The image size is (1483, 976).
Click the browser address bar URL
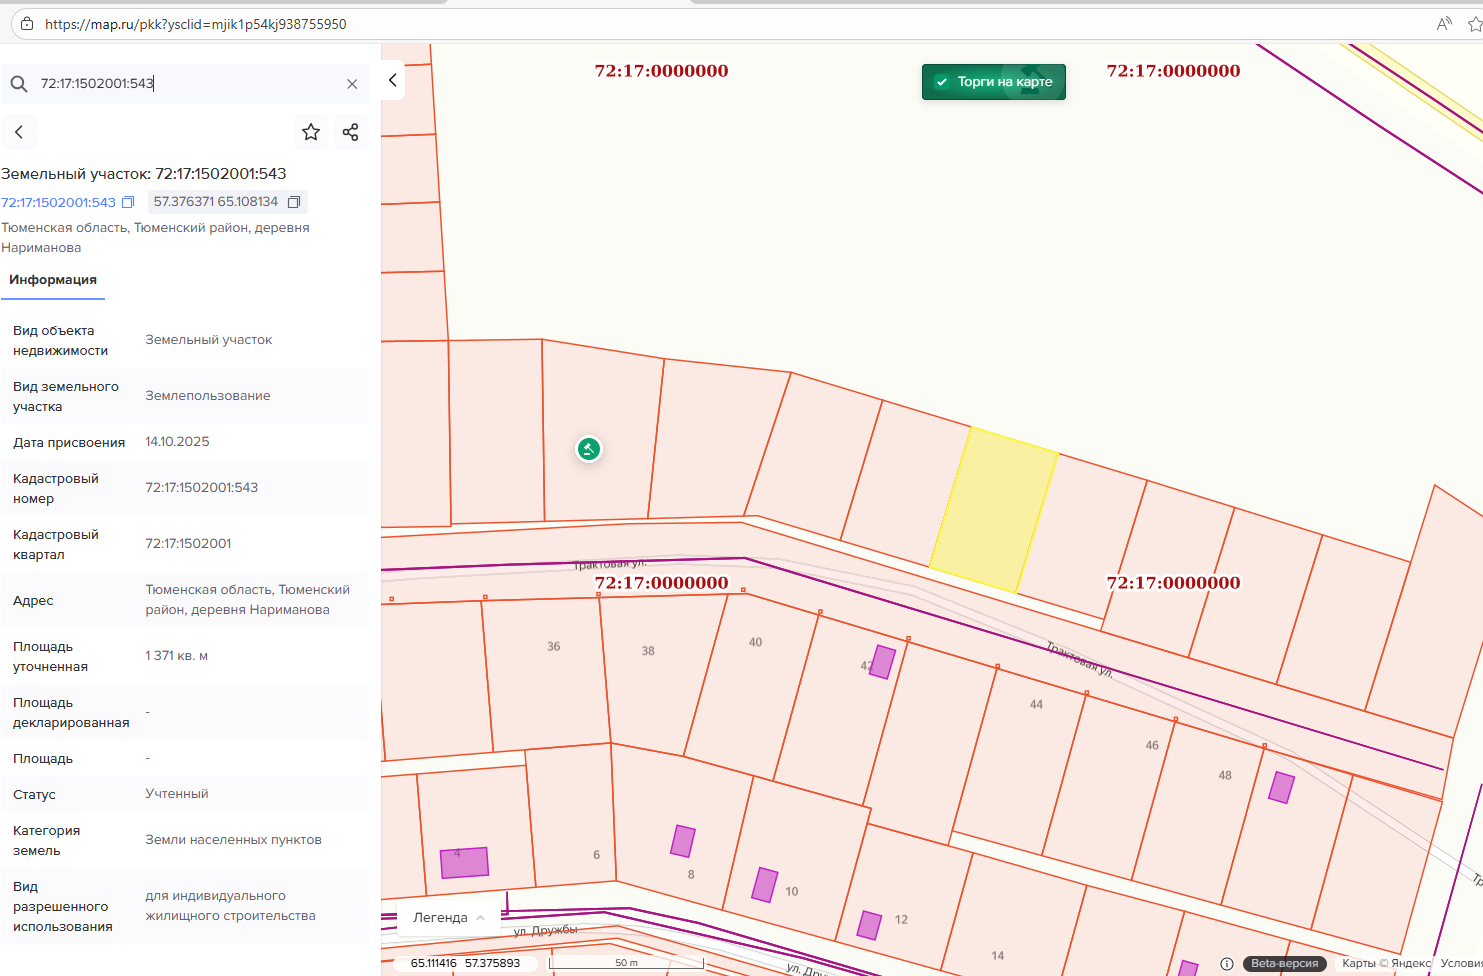point(196,24)
